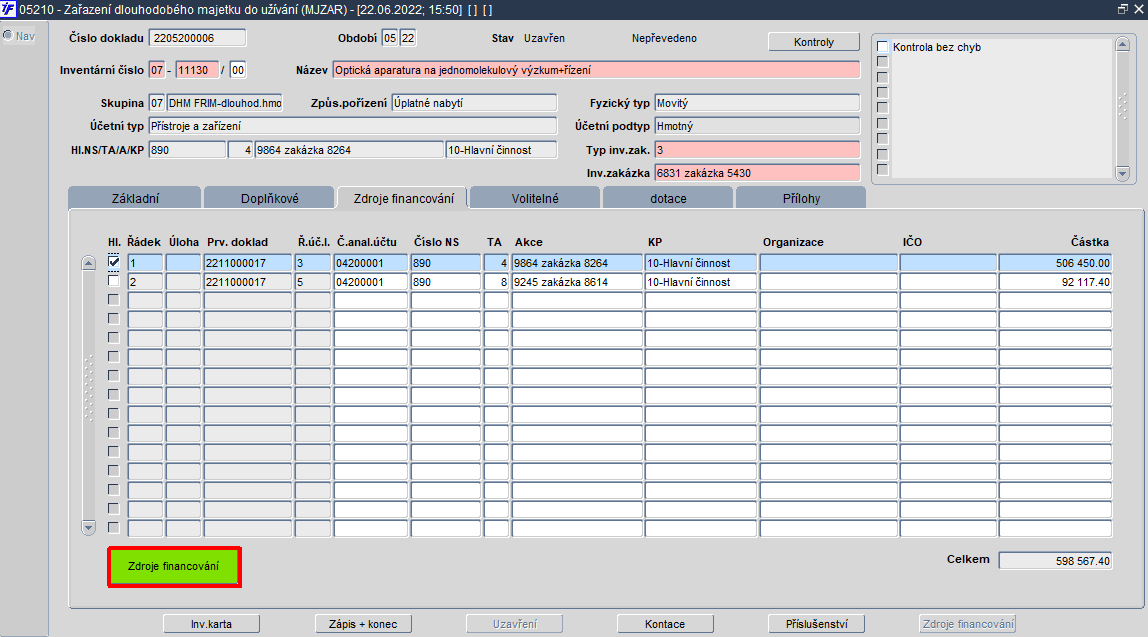Click up arrow of Kontroly list scrollbar

click(x=1122, y=45)
